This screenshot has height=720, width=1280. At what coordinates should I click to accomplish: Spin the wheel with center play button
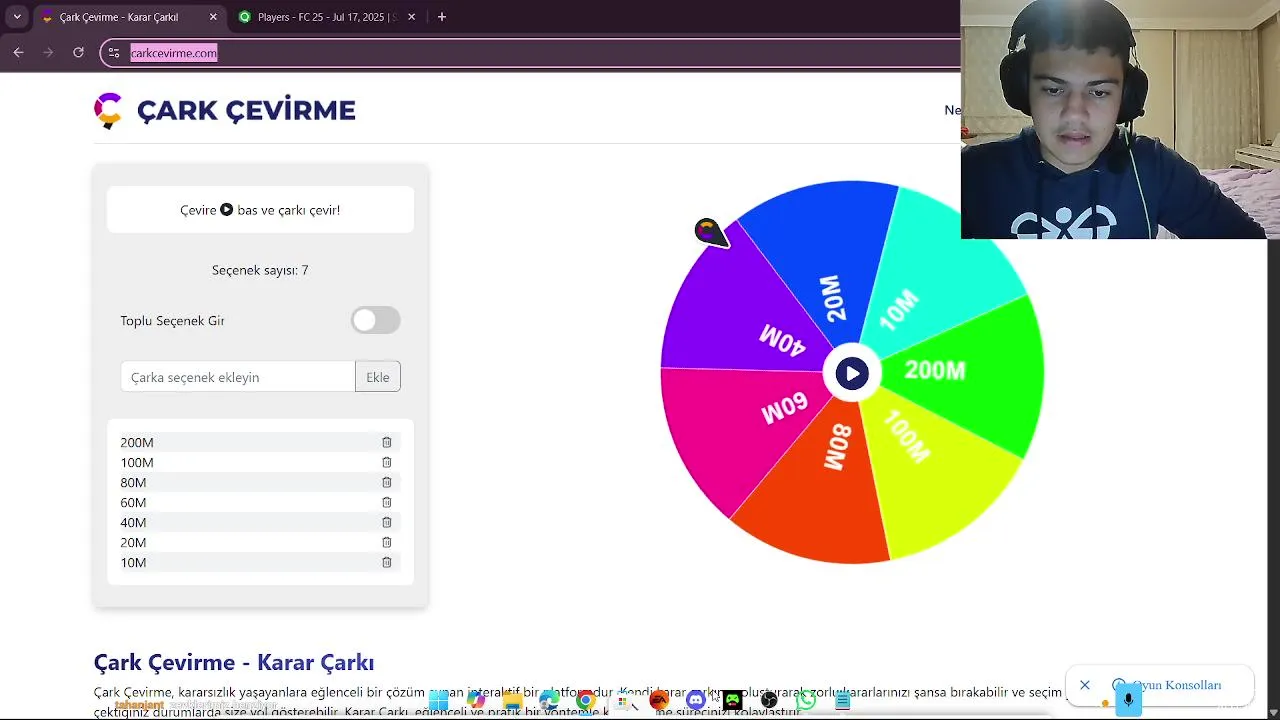tap(851, 373)
